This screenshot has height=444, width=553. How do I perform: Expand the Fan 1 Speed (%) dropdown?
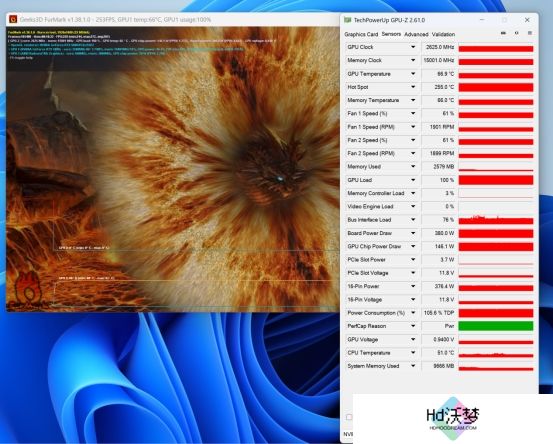pyautogui.click(x=413, y=113)
